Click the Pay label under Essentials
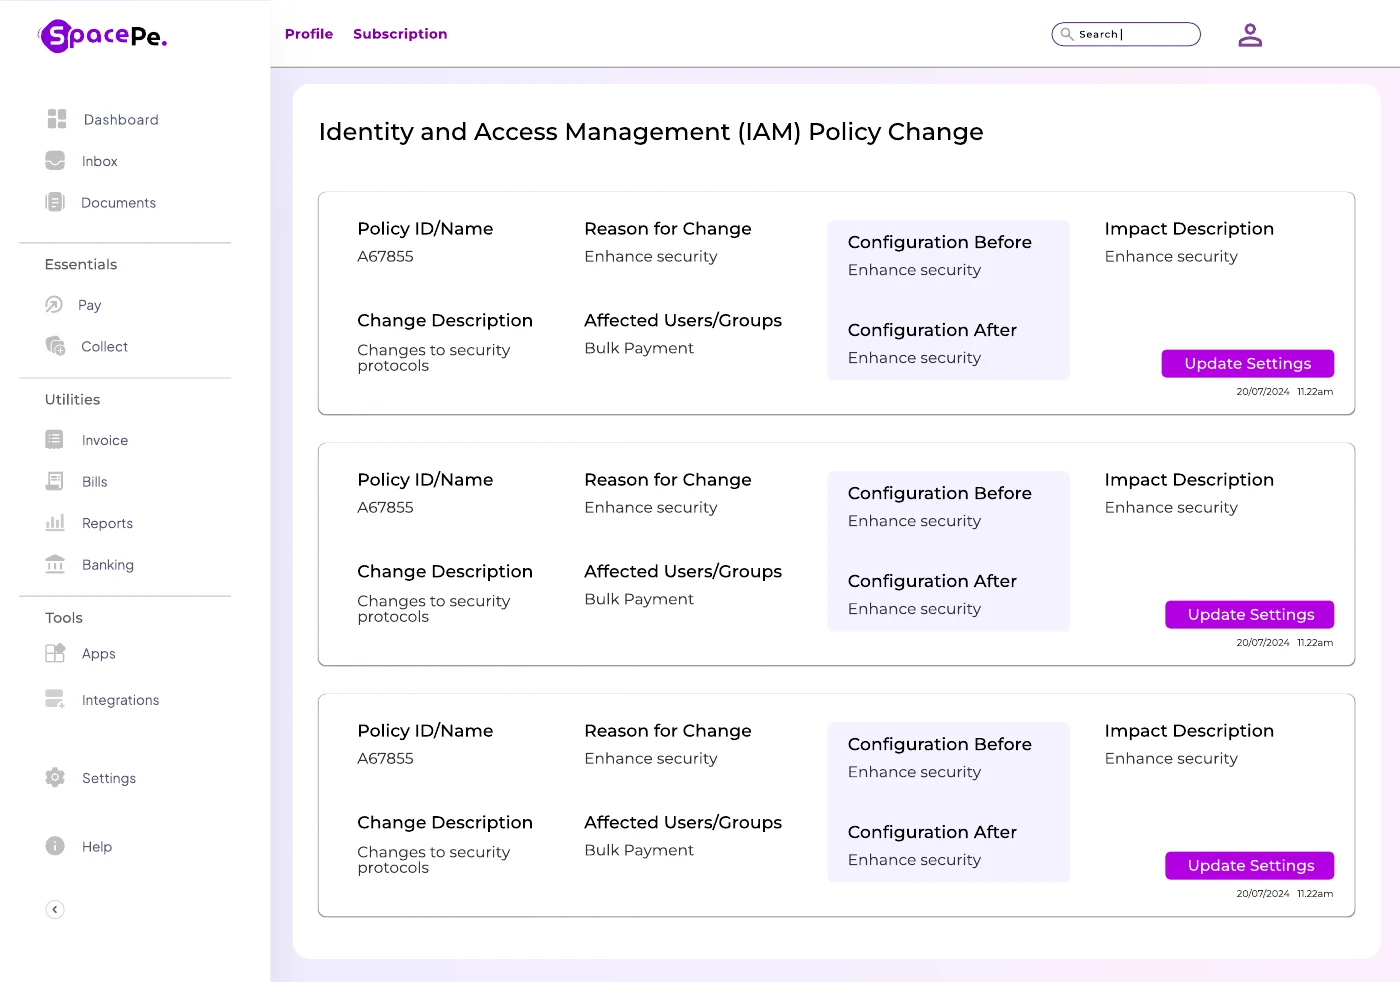This screenshot has height=982, width=1400. [x=90, y=306]
